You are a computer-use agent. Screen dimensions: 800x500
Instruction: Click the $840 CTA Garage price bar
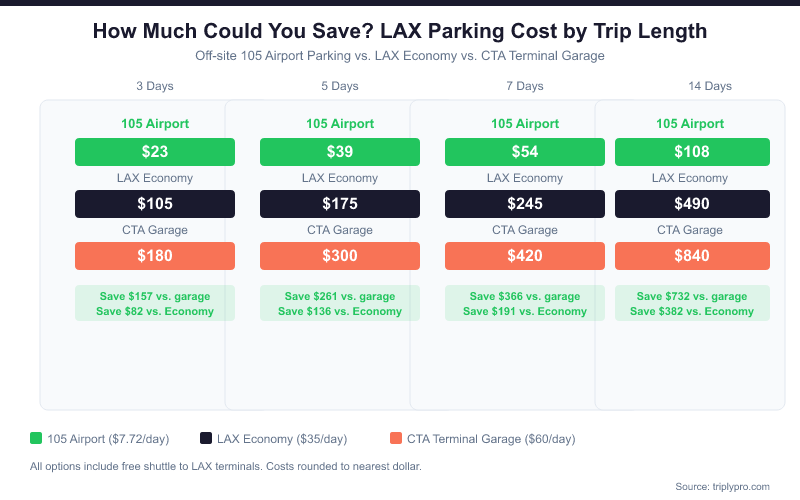tap(692, 256)
